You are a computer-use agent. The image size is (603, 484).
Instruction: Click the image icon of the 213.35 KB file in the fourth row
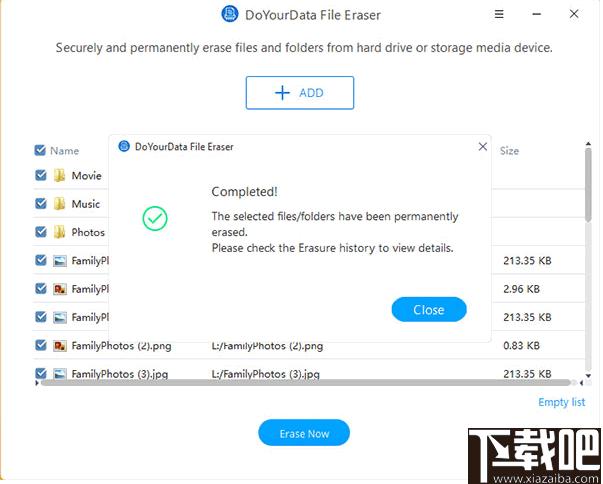[60, 261]
